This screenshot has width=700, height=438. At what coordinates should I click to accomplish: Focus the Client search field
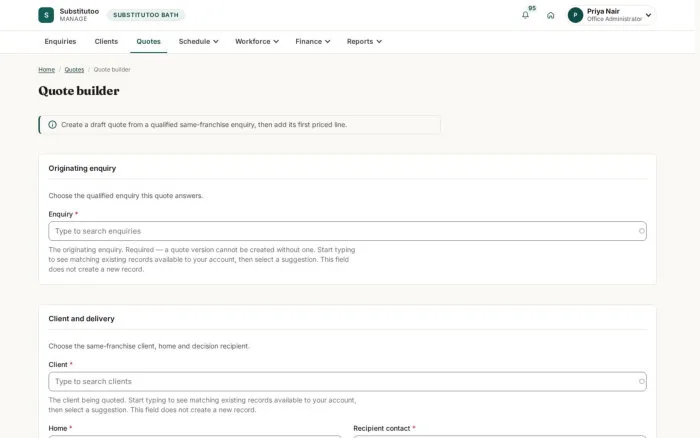347,381
